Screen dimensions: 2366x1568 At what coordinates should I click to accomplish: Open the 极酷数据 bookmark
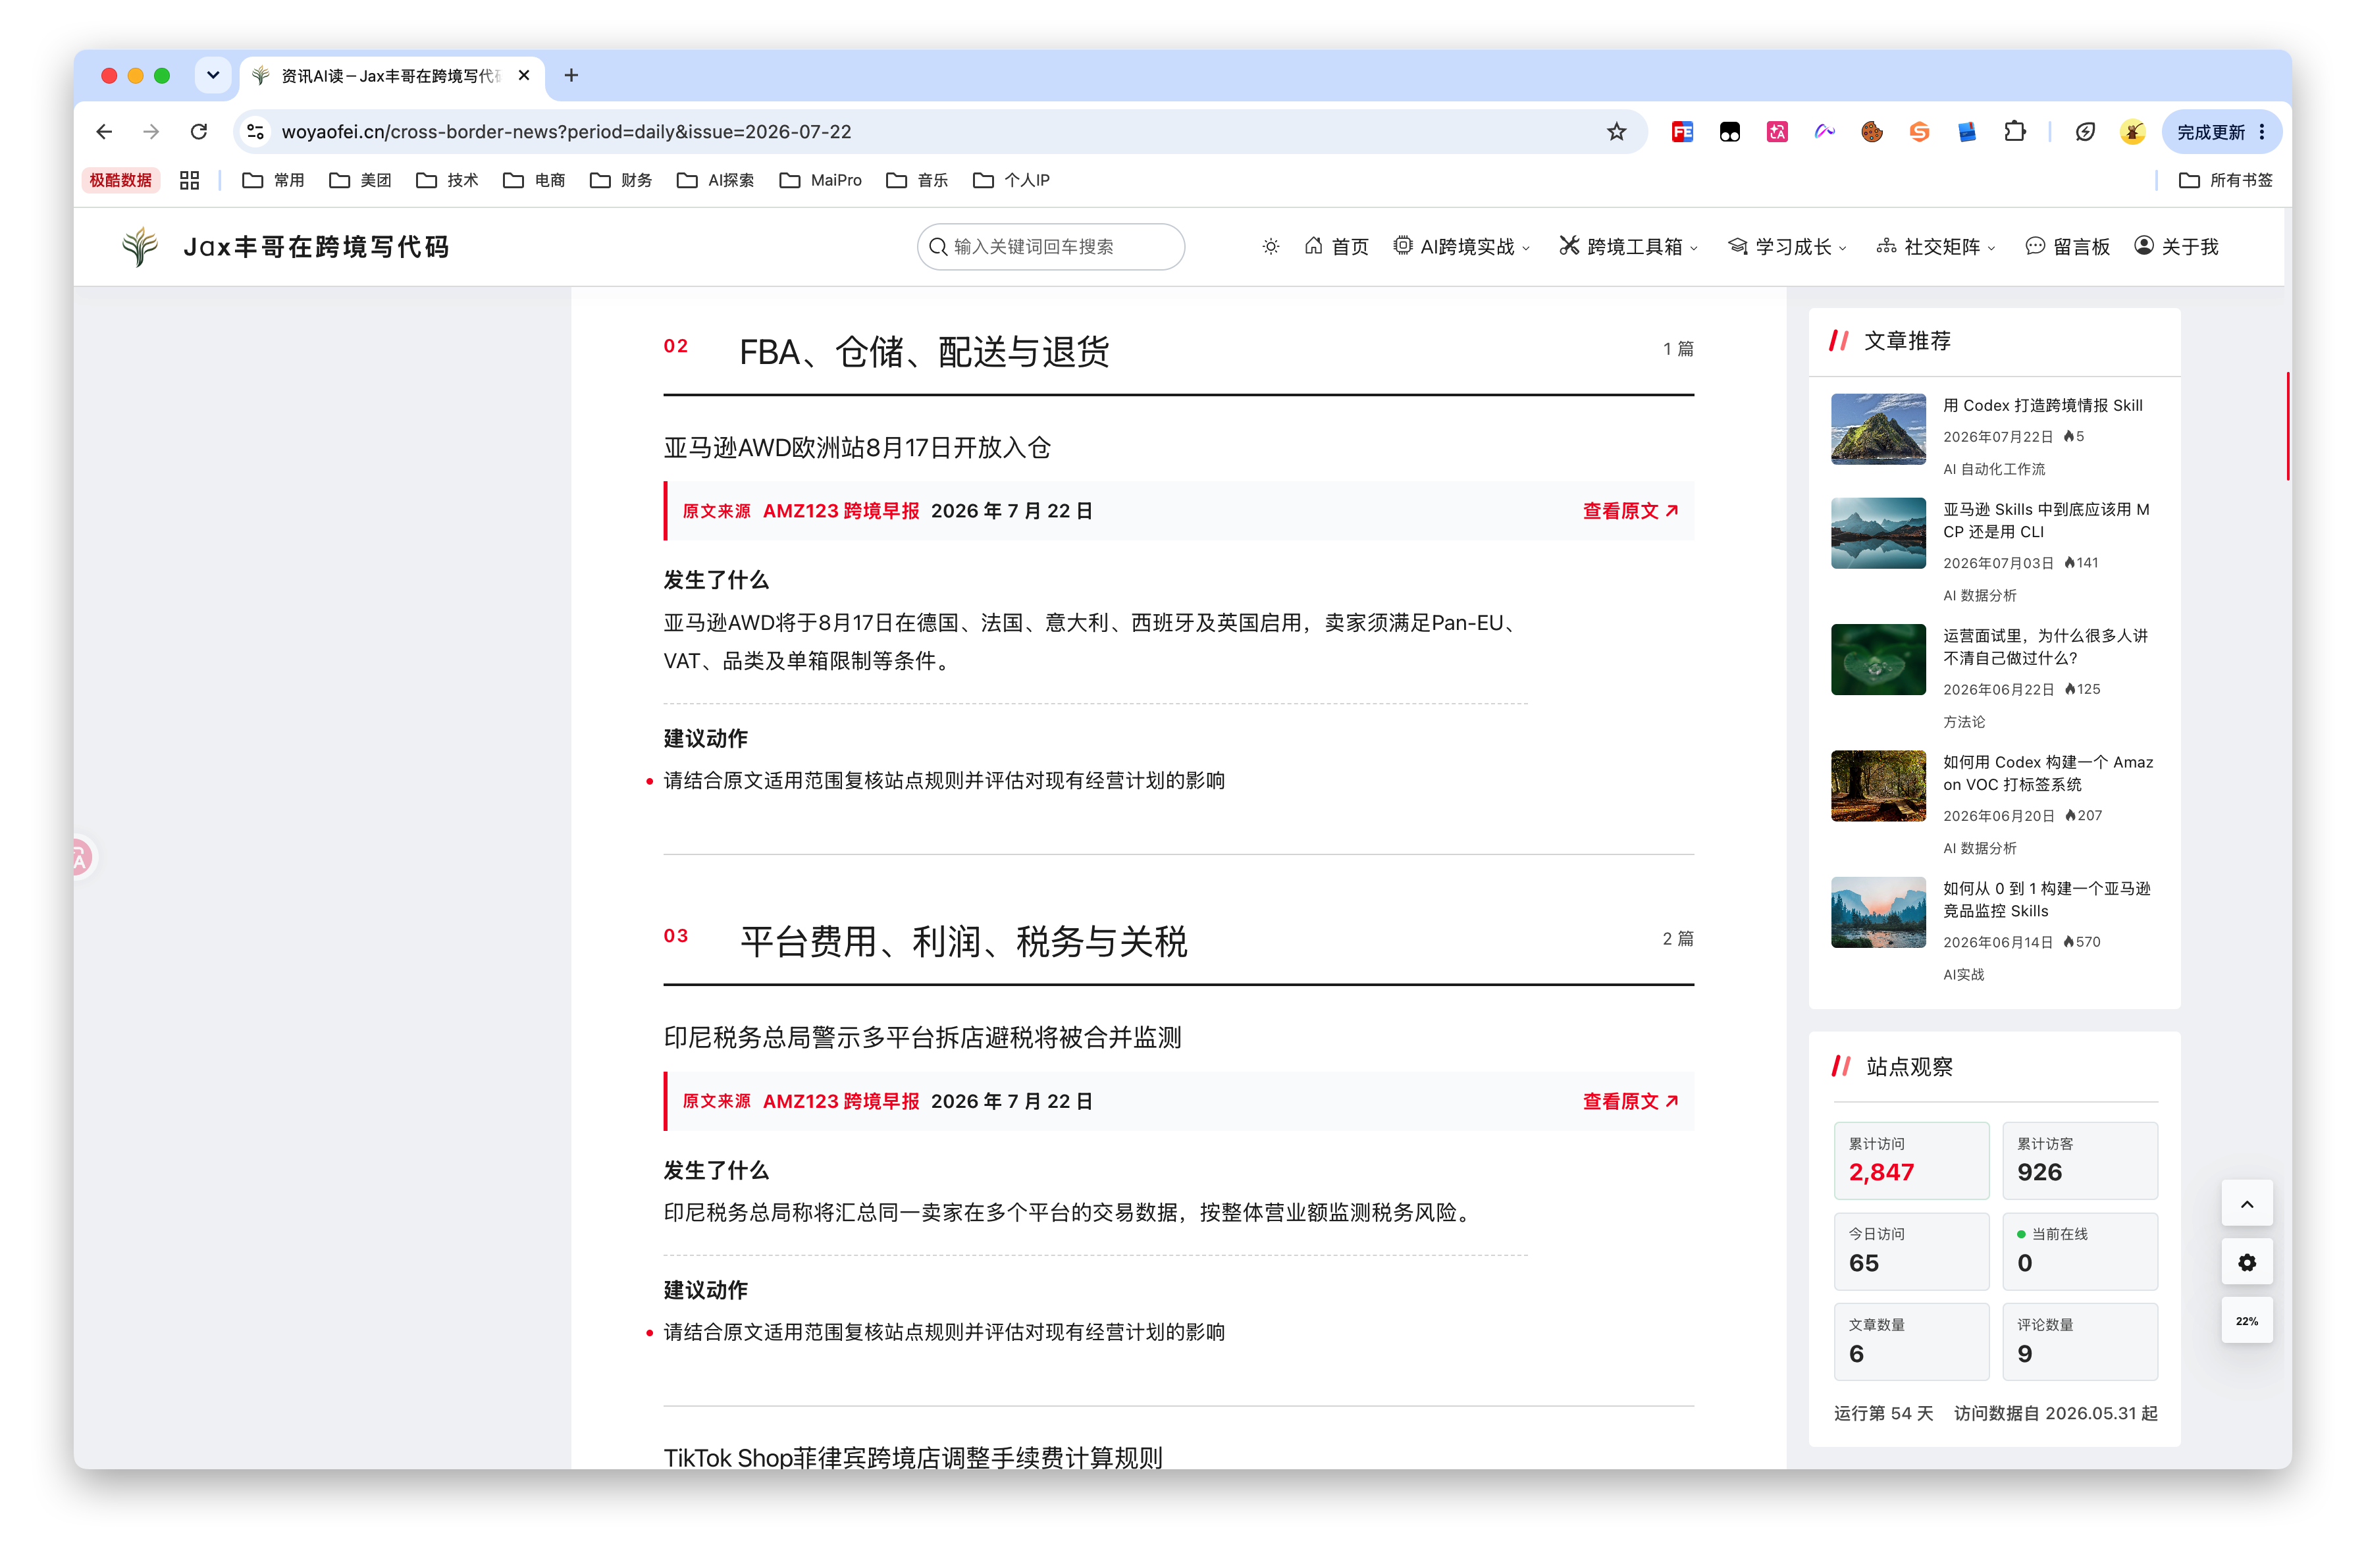click(x=121, y=180)
